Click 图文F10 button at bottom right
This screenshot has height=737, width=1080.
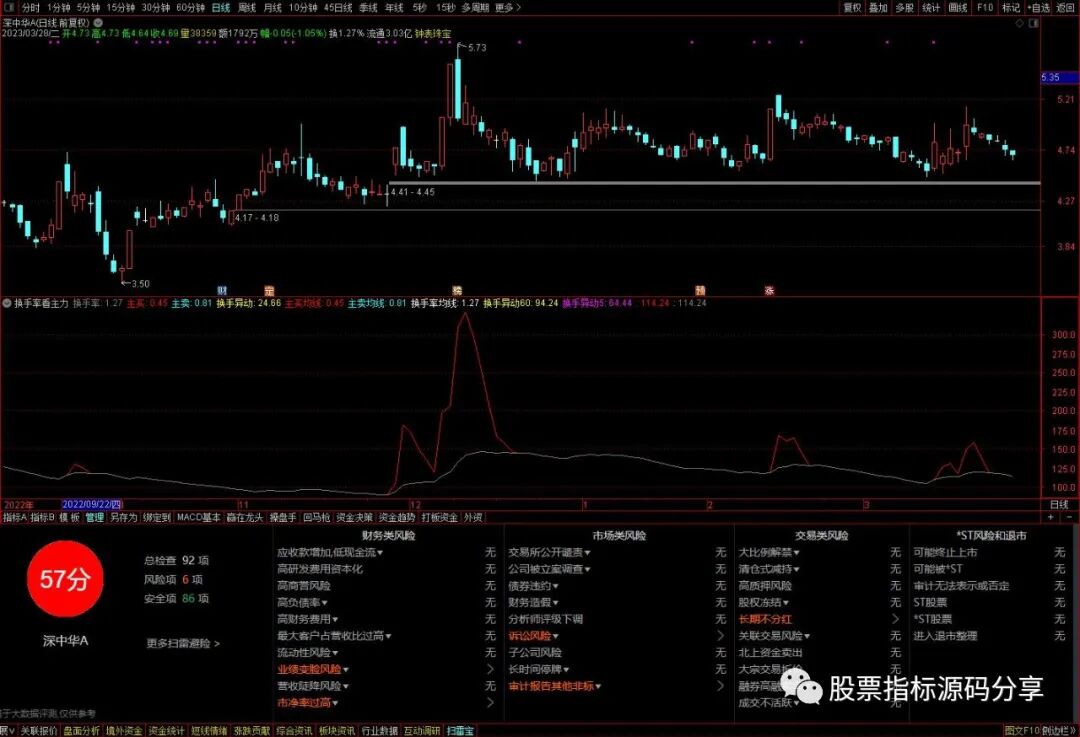[x=1021, y=731]
